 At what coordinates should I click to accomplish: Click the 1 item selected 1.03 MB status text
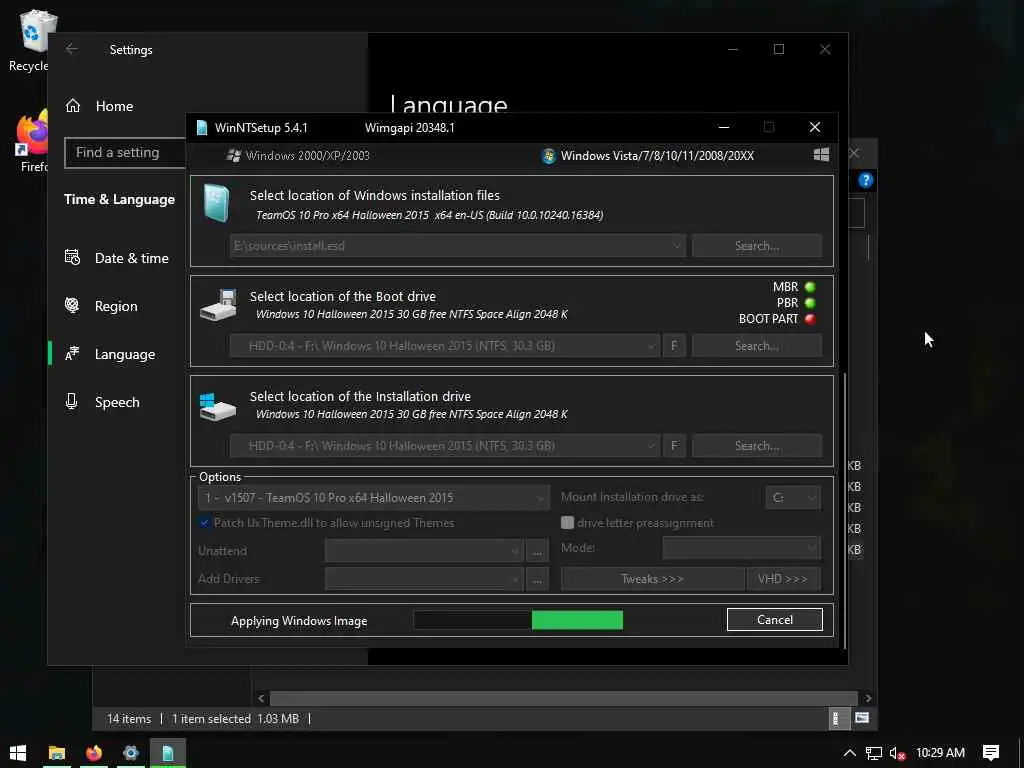236,718
